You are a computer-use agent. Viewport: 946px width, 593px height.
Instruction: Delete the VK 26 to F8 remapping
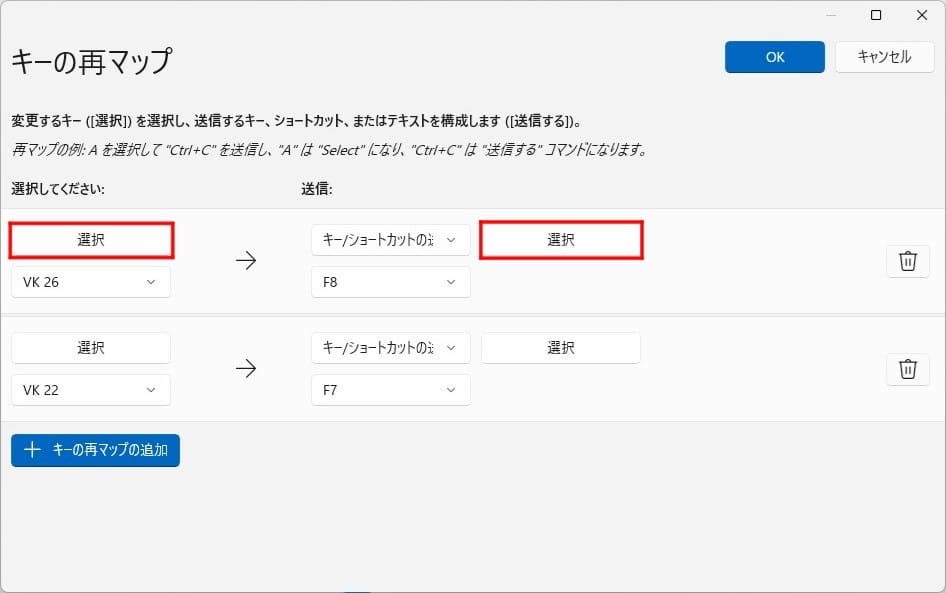coord(908,261)
